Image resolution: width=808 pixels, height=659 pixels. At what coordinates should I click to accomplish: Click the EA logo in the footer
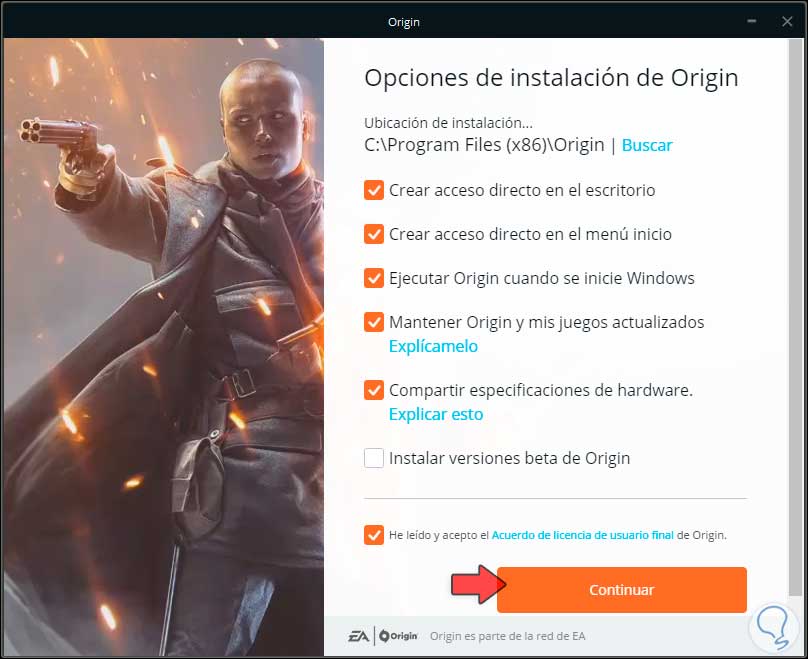click(359, 636)
